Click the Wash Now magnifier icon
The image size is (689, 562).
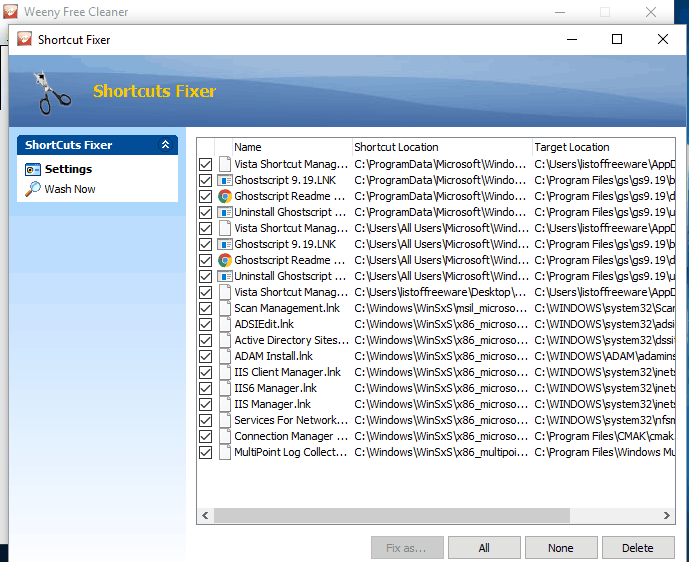[x=33, y=189]
